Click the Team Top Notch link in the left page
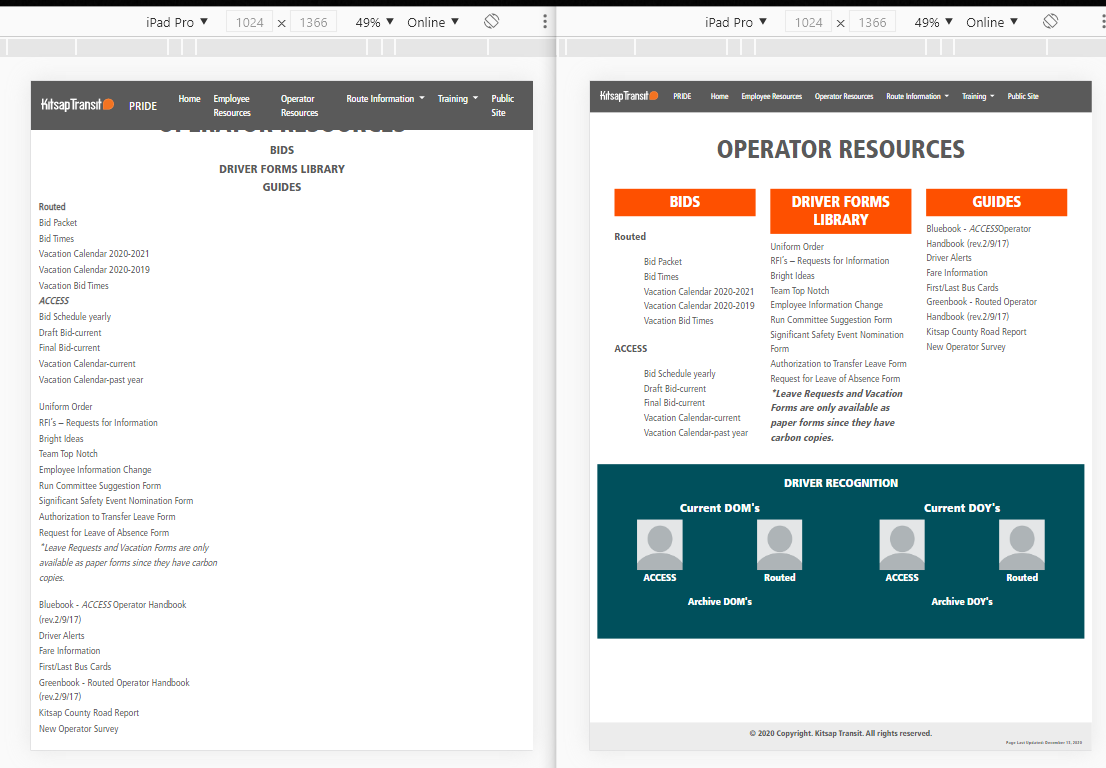The image size is (1106, 768). [x=68, y=454]
